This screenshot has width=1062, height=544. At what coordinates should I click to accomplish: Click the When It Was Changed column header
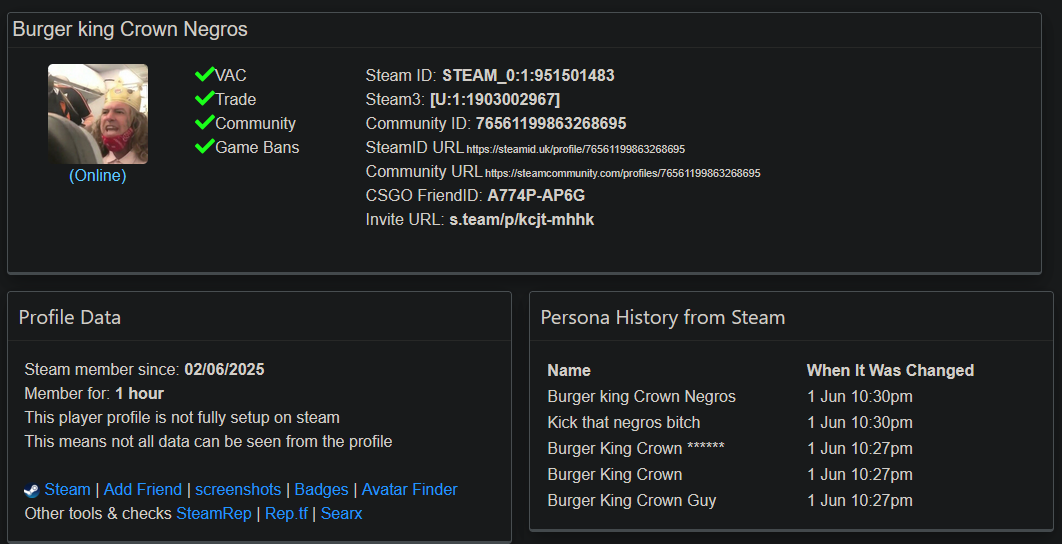[x=890, y=371]
